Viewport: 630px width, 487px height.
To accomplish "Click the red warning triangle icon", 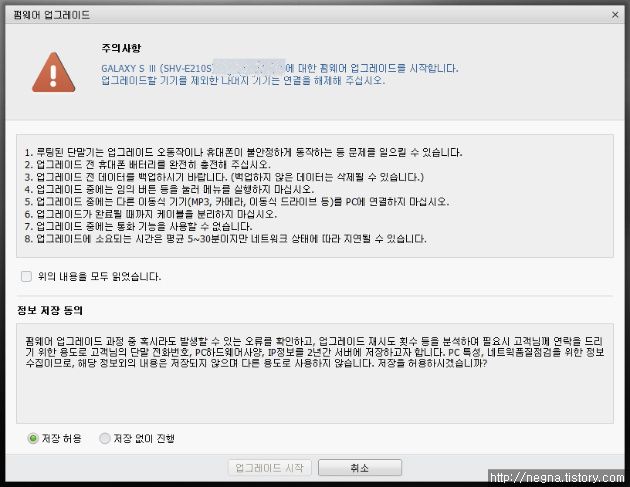I will coord(53,72).
